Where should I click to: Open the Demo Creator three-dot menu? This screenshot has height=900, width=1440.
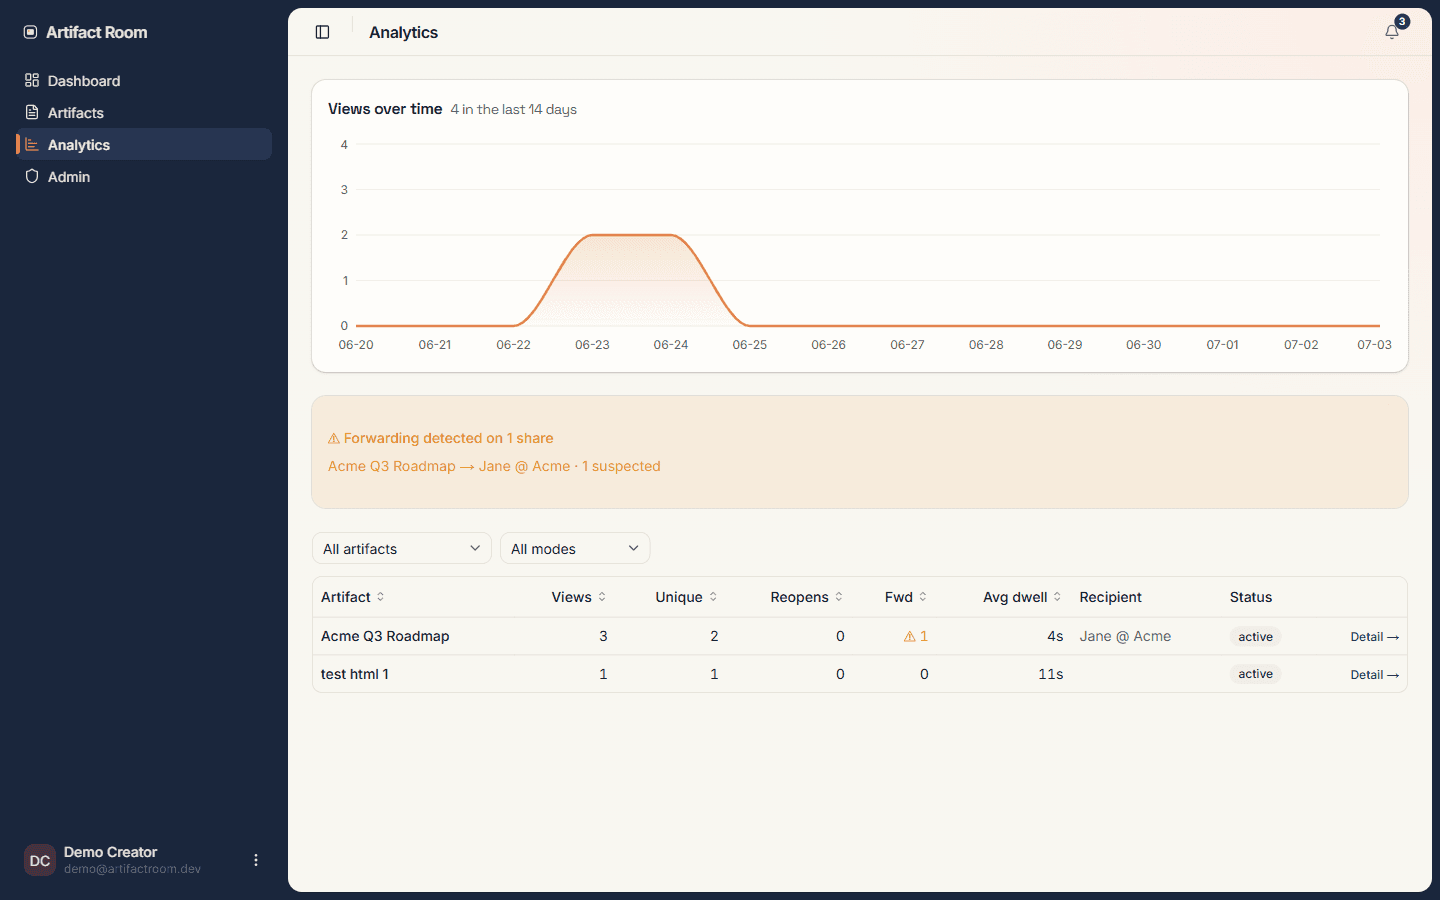[256, 860]
